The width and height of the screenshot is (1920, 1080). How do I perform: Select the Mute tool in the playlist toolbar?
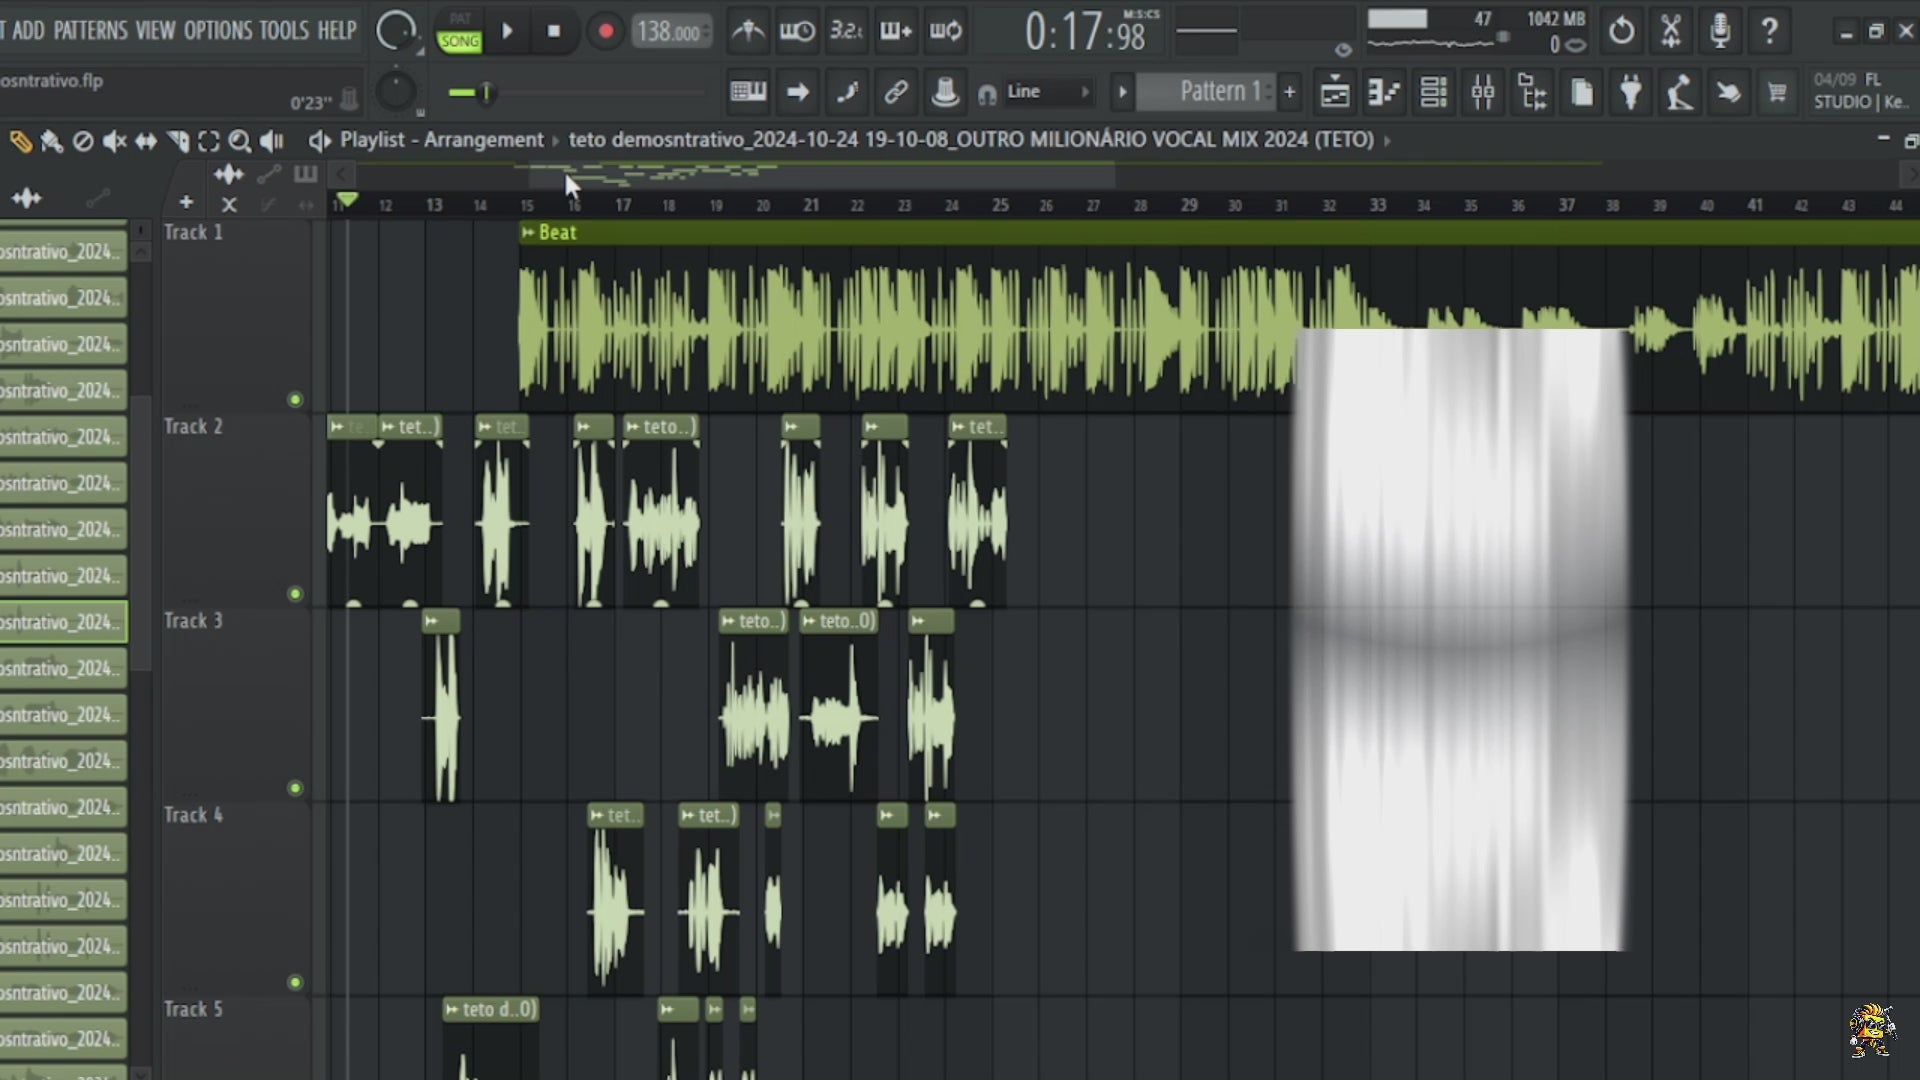[113, 141]
